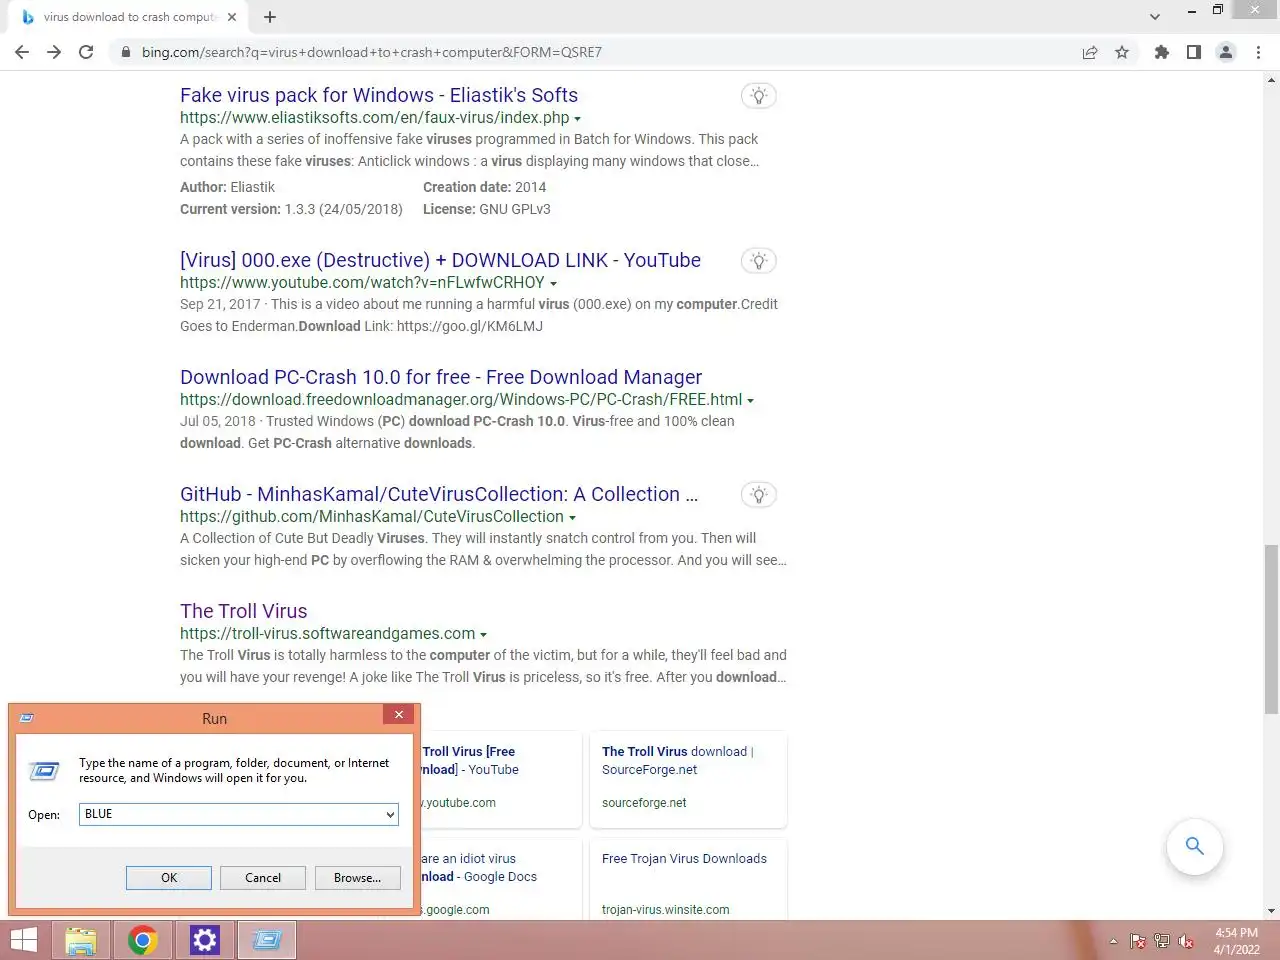Click the Run dialog title bar icon
This screenshot has height=960, width=1280.
[27, 718]
